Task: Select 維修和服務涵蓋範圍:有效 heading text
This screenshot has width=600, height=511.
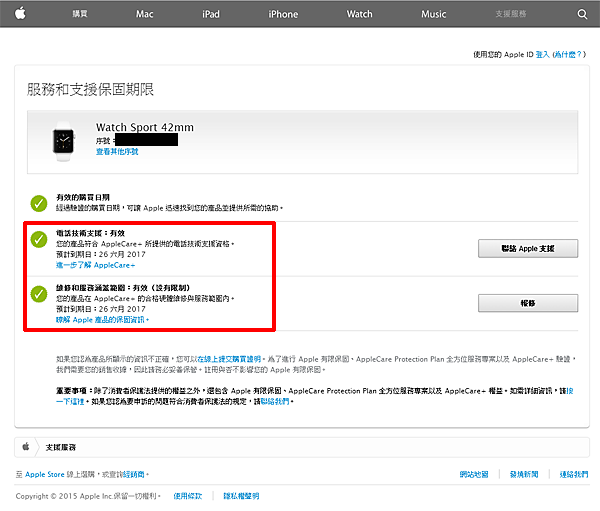Action: coord(123,287)
